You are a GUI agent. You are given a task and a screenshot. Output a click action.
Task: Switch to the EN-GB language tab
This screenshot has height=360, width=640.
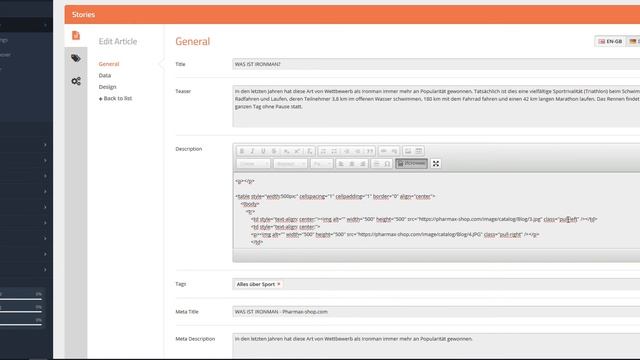point(610,42)
